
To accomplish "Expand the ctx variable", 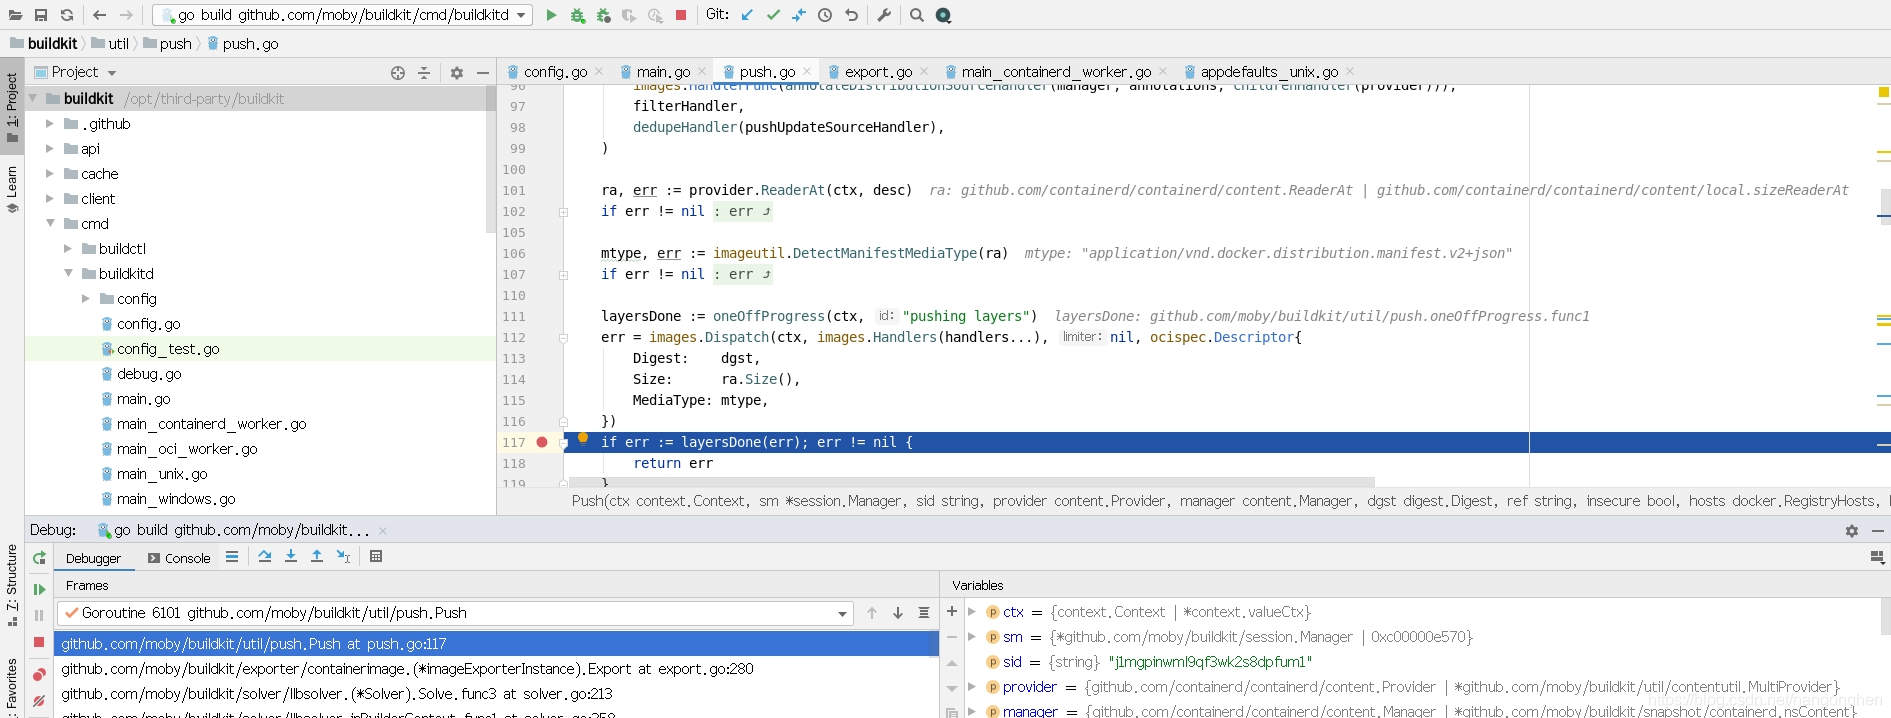I will (x=971, y=611).
